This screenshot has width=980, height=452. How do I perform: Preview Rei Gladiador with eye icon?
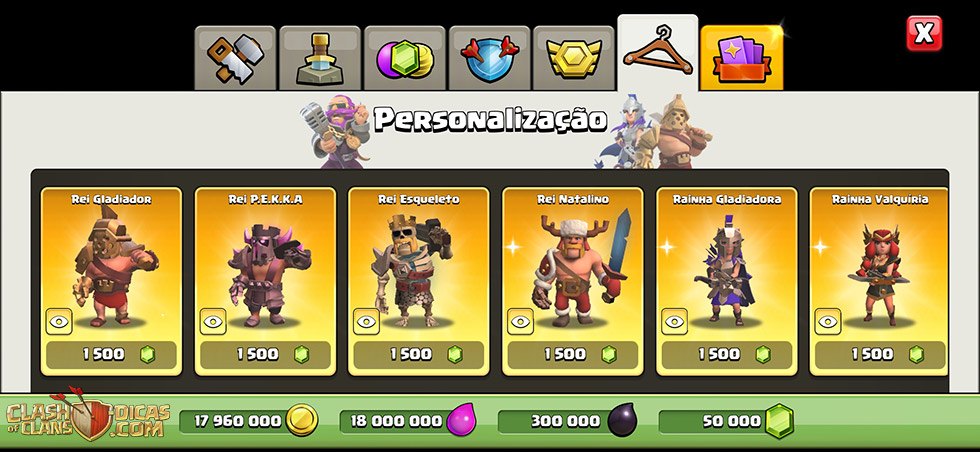pyautogui.click(x=59, y=321)
